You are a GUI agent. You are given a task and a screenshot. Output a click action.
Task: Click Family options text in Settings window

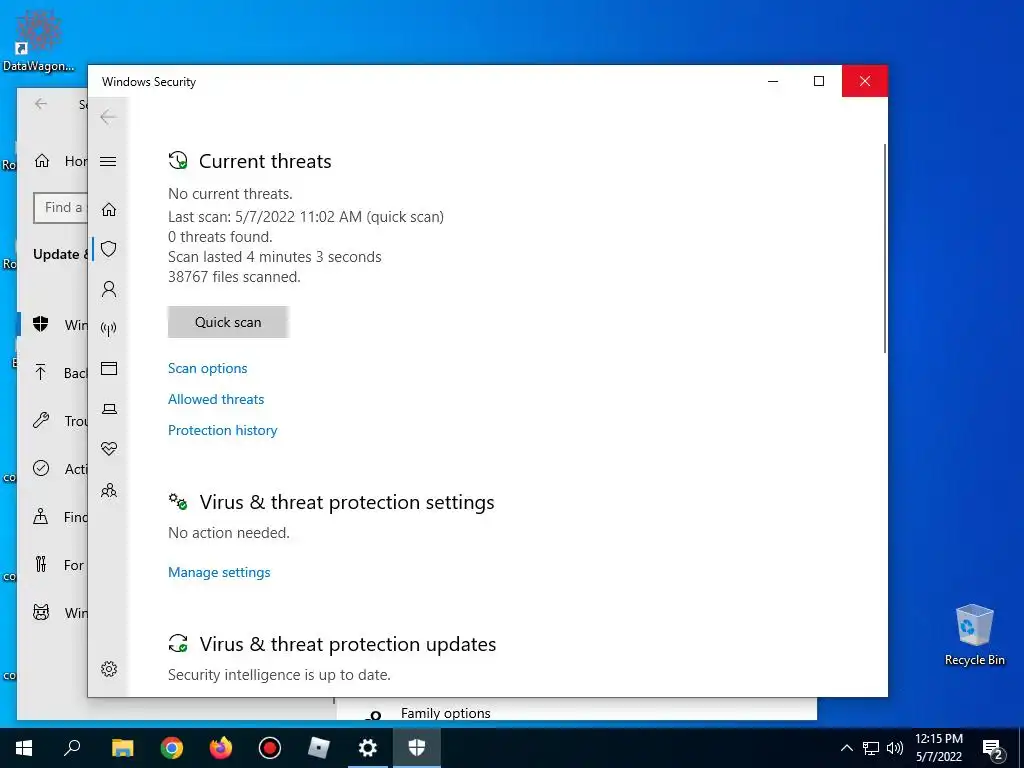(445, 713)
